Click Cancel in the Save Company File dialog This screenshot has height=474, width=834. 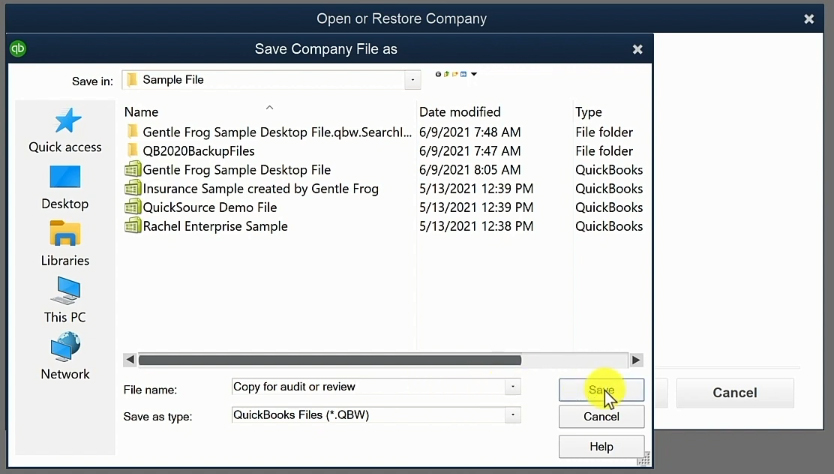tap(602, 417)
